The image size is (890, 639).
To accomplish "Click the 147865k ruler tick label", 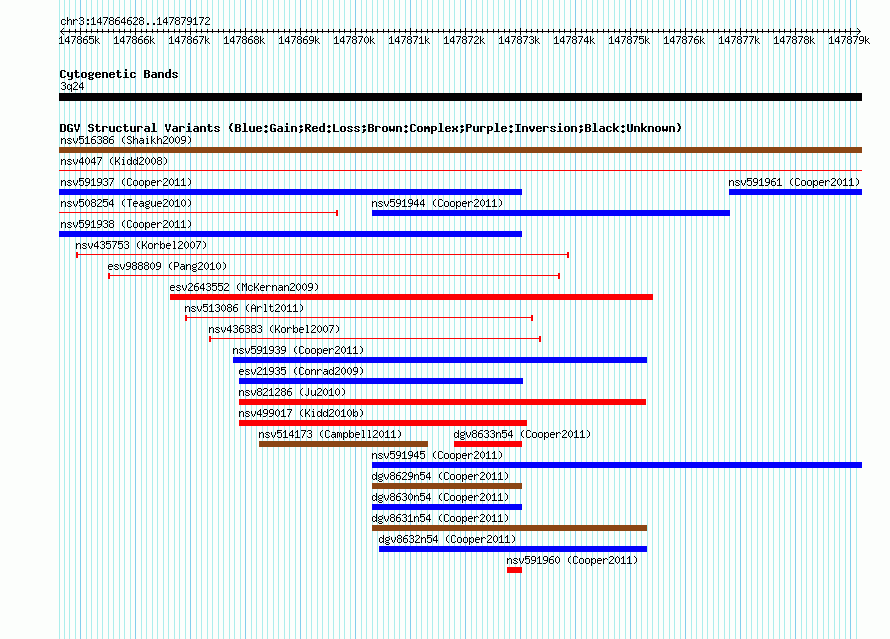I will (79, 40).
